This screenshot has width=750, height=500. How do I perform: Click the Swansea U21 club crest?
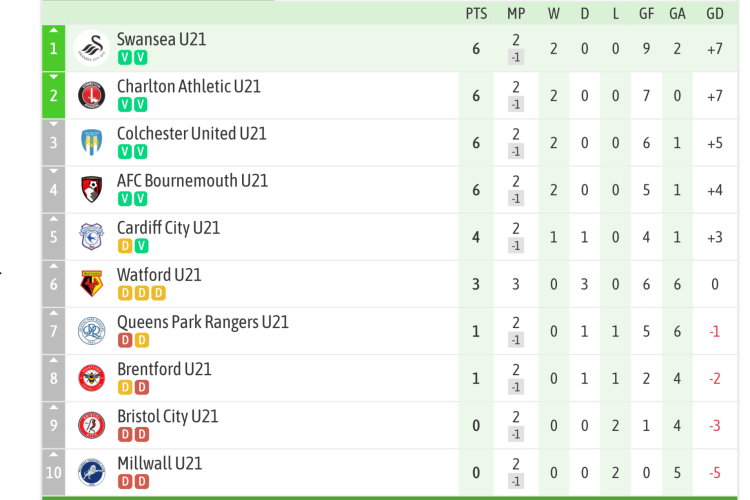click(x=92, y=48)
